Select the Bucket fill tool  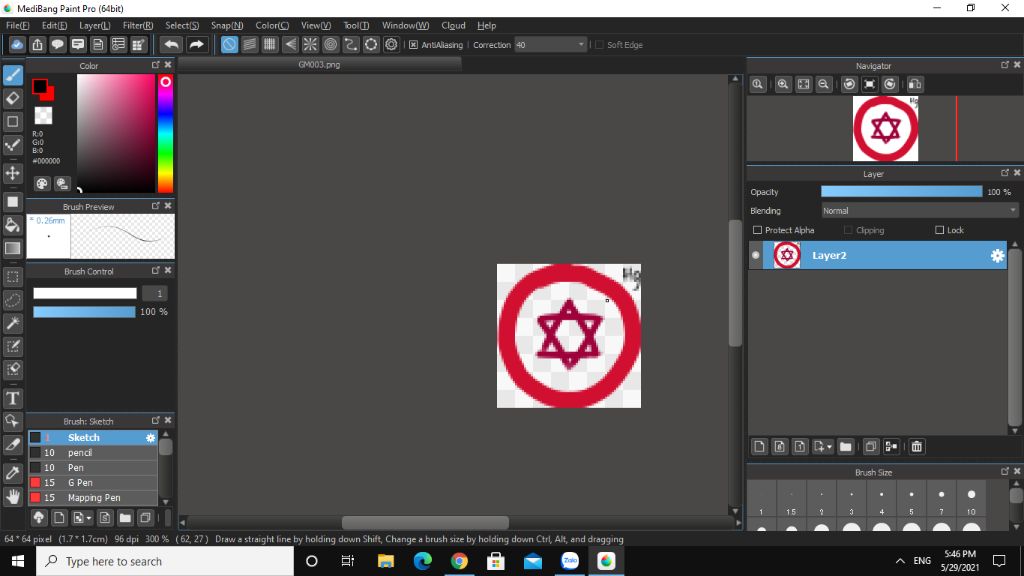[x=12, y=225]
